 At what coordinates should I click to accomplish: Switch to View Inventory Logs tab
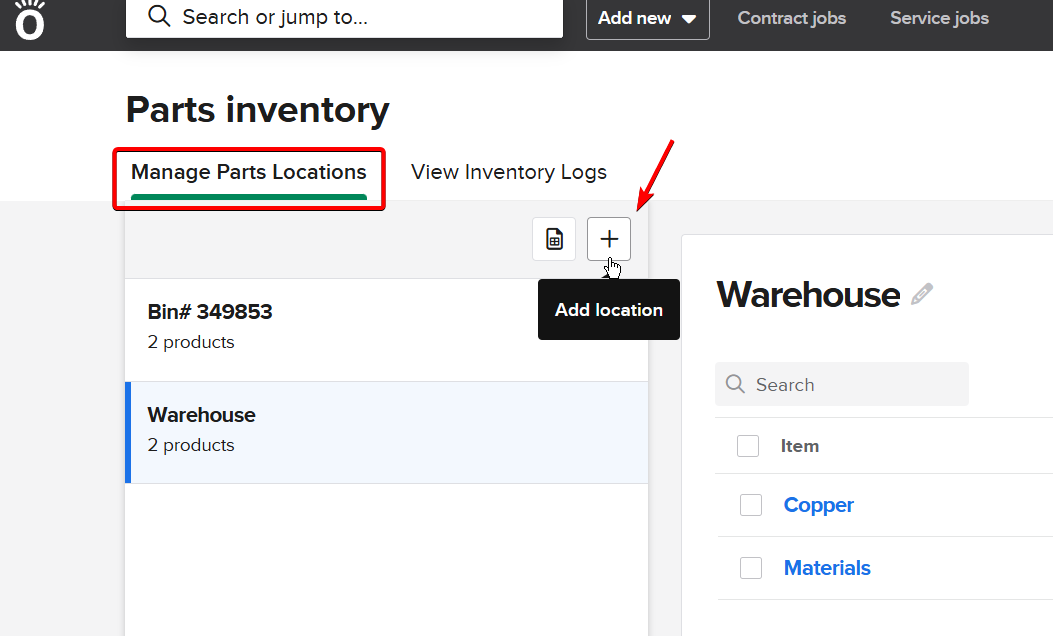point(508,172)
